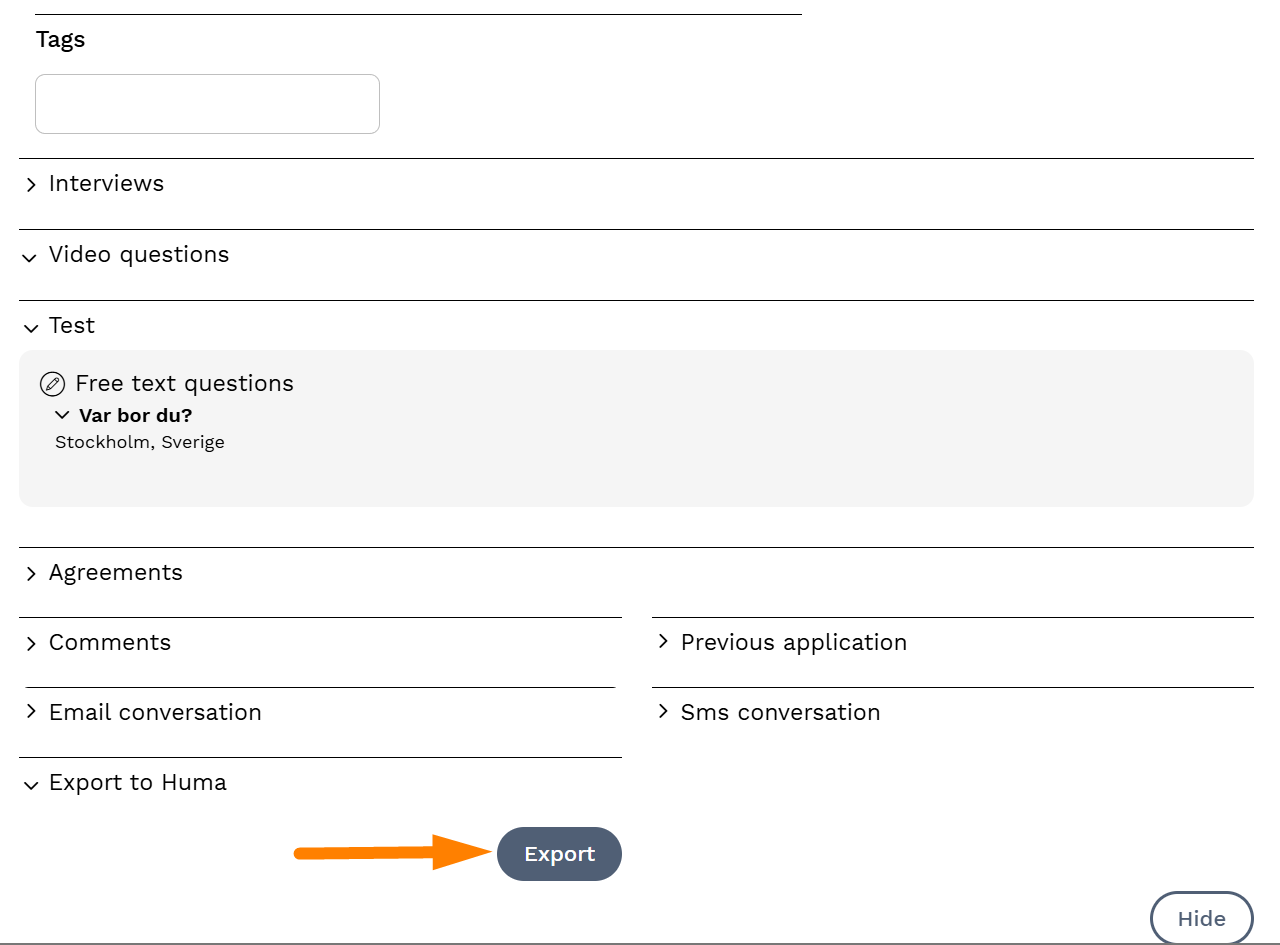This screenshot has height=945, width=1280.
Task: Expand the Email conversation arrow
Action: (x=31, y=712)
